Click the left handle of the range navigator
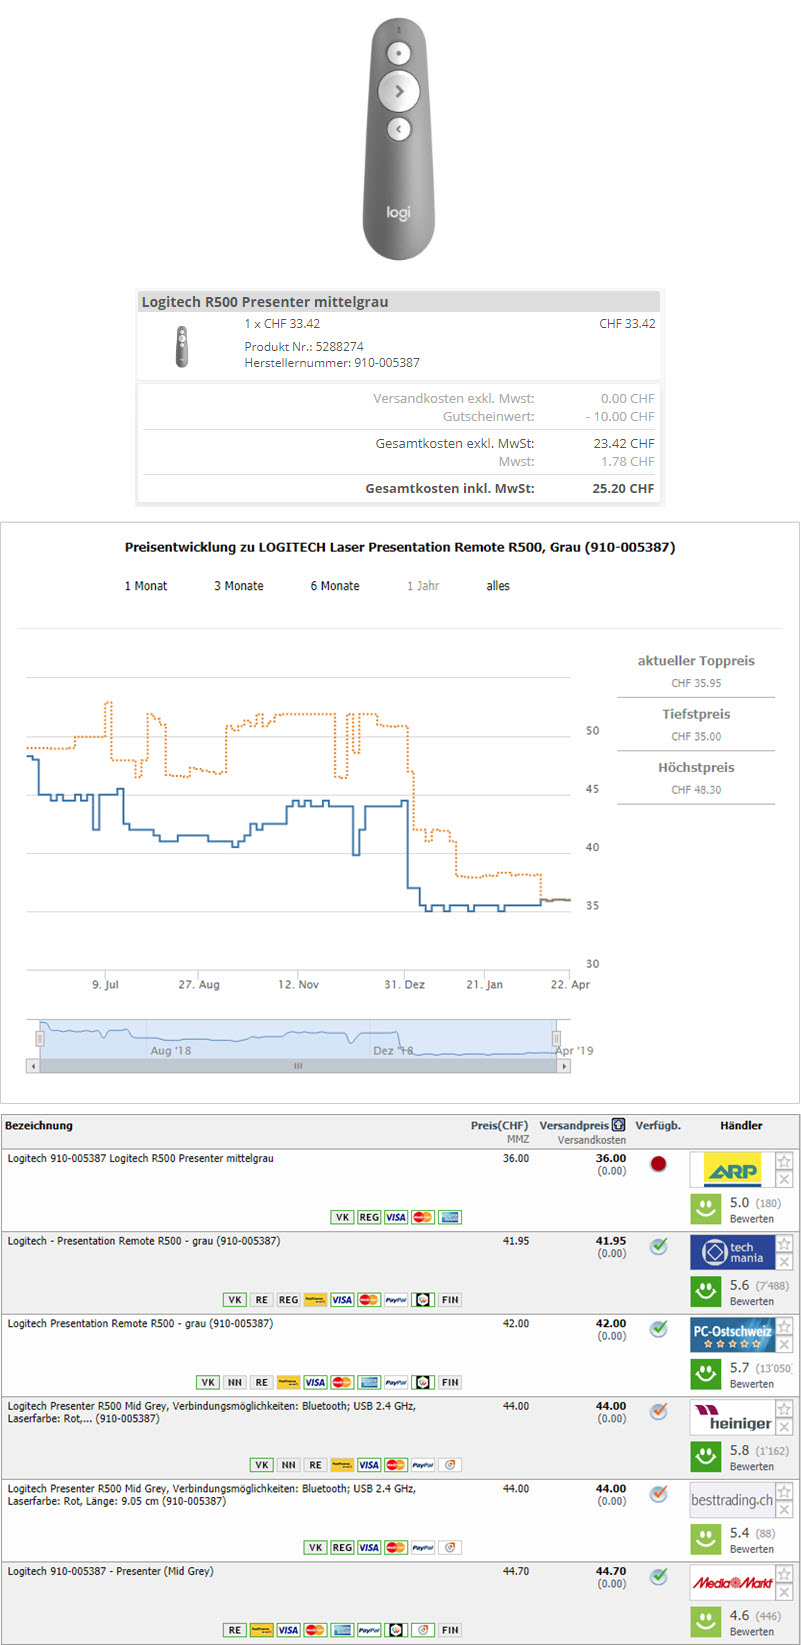Viewport: 801px width, 1645px height. pyautogui.click(x=40, y=1038)
